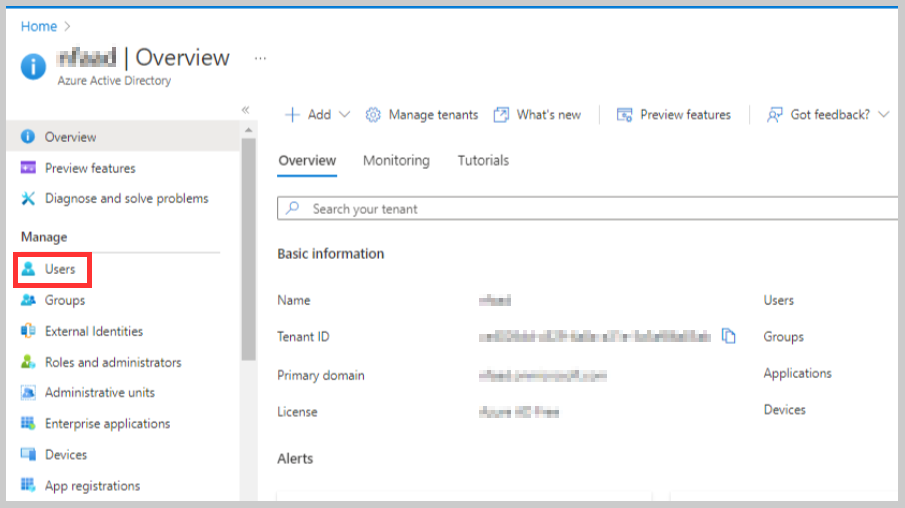Image resolution: width=905 pixels, height=508 pixels.
Task: Click the Groups label in Basic information
Action: [x=783, y=337]
